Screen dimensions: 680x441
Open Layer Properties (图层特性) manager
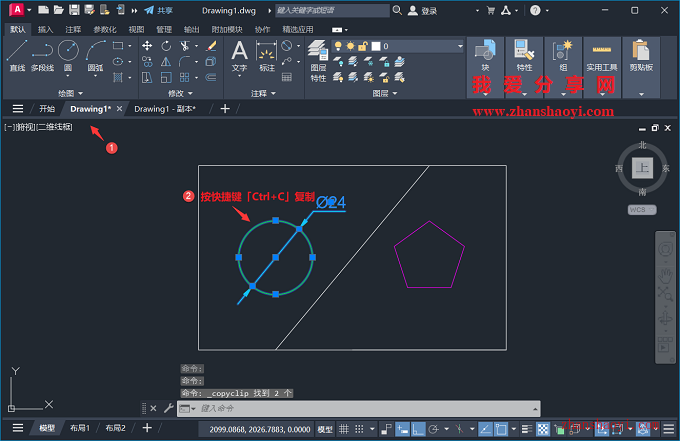[318, 61]
